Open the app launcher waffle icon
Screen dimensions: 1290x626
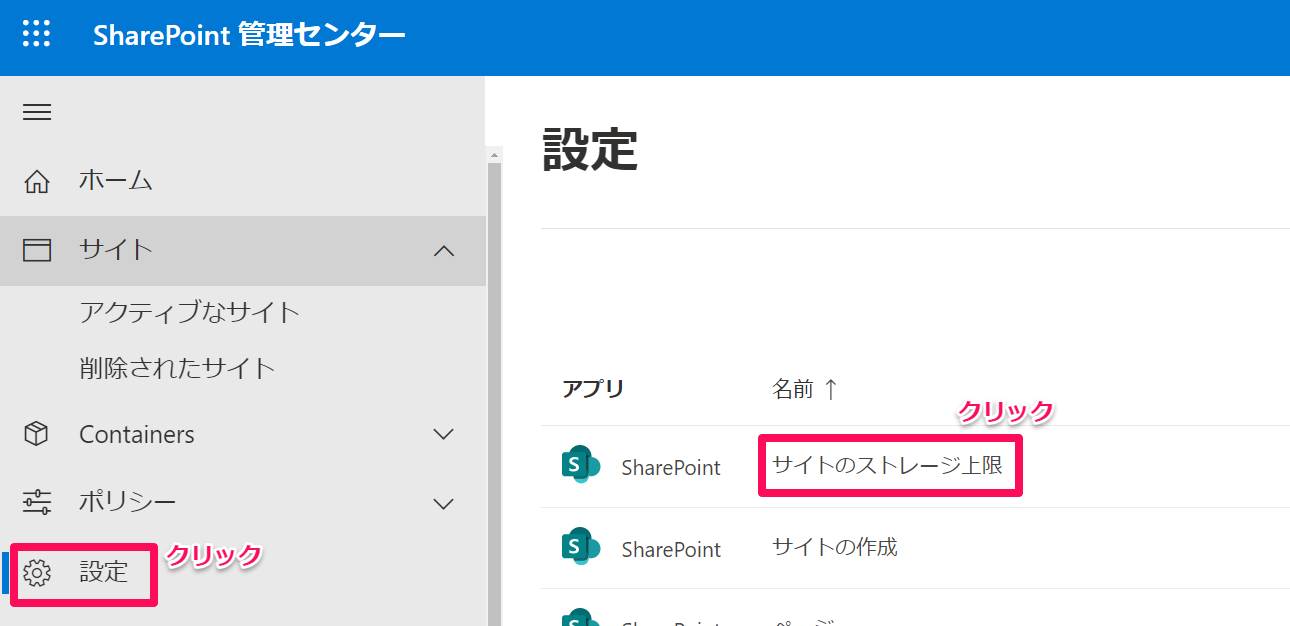coord(36,33)
